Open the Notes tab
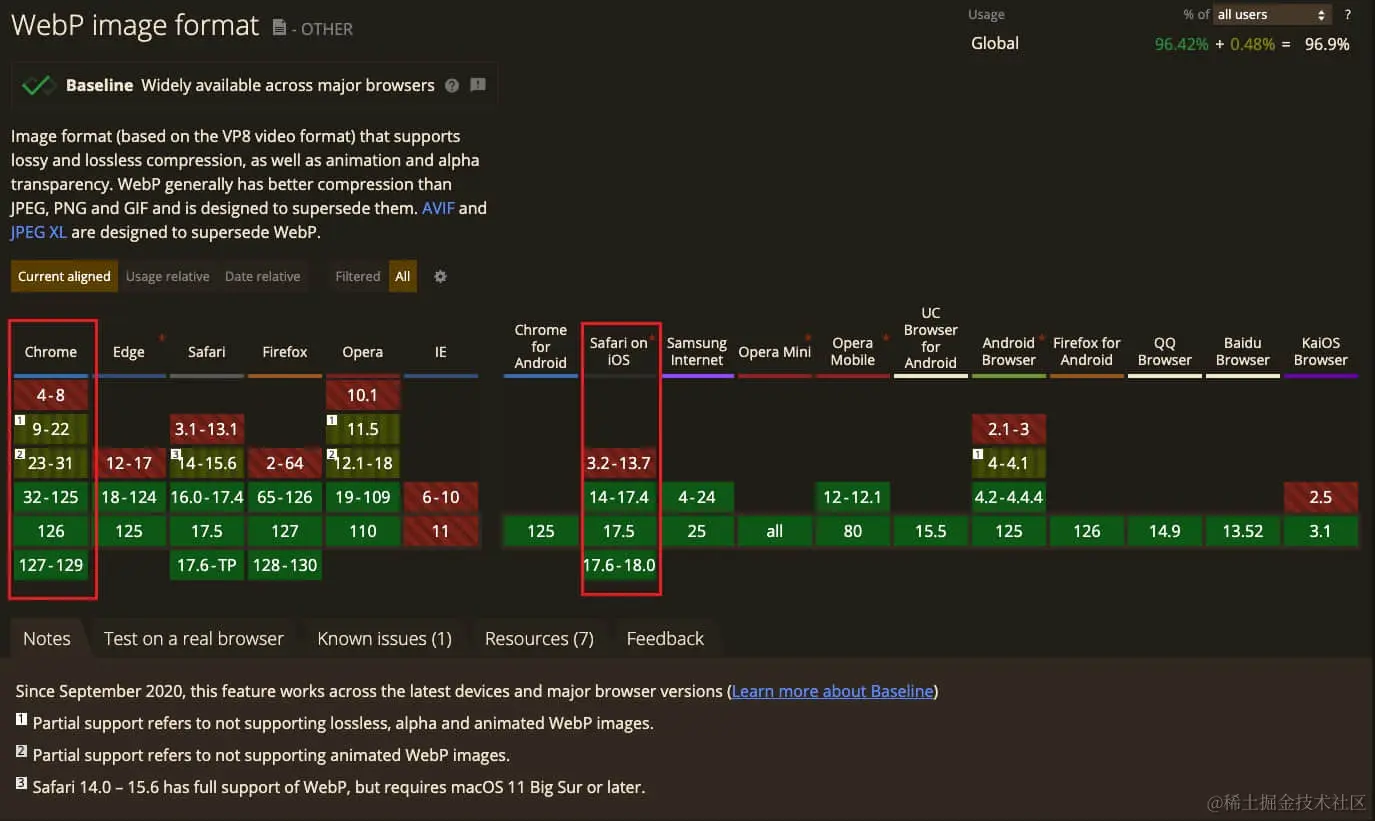This screenshot has width=1375, height=821. pos(47,639)
